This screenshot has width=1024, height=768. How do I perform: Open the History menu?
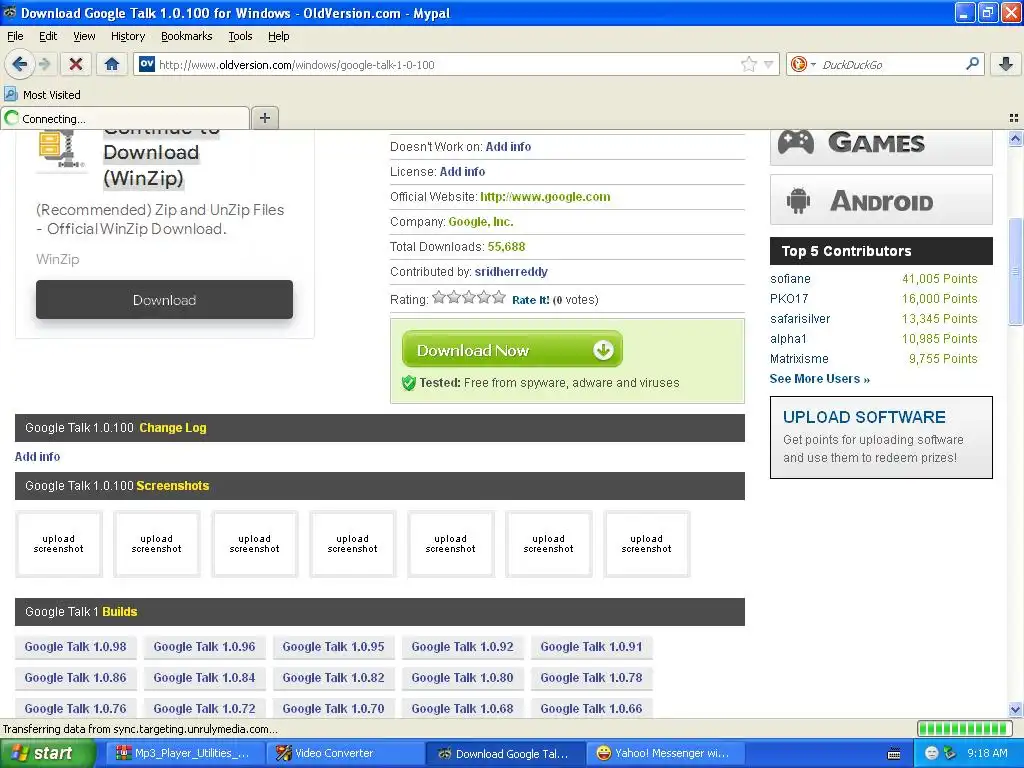[127, 37]
